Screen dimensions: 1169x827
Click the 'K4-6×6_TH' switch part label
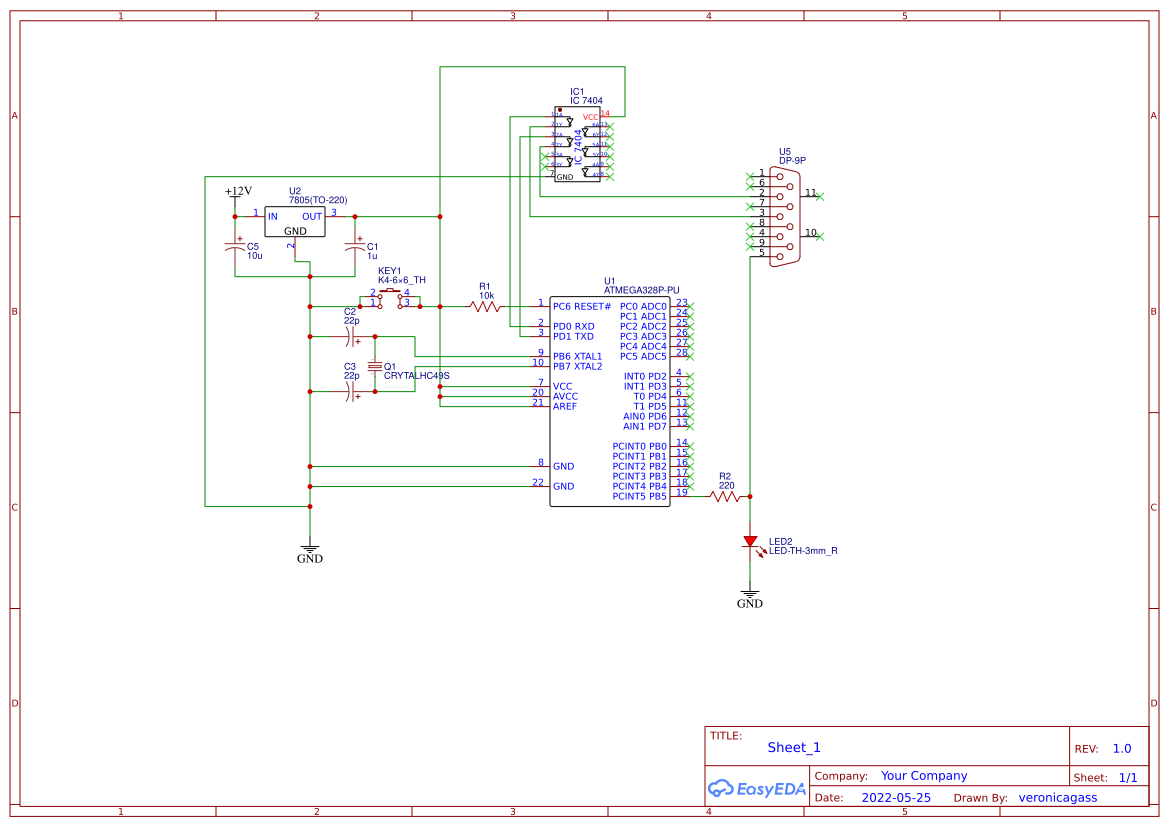(402, 280)
